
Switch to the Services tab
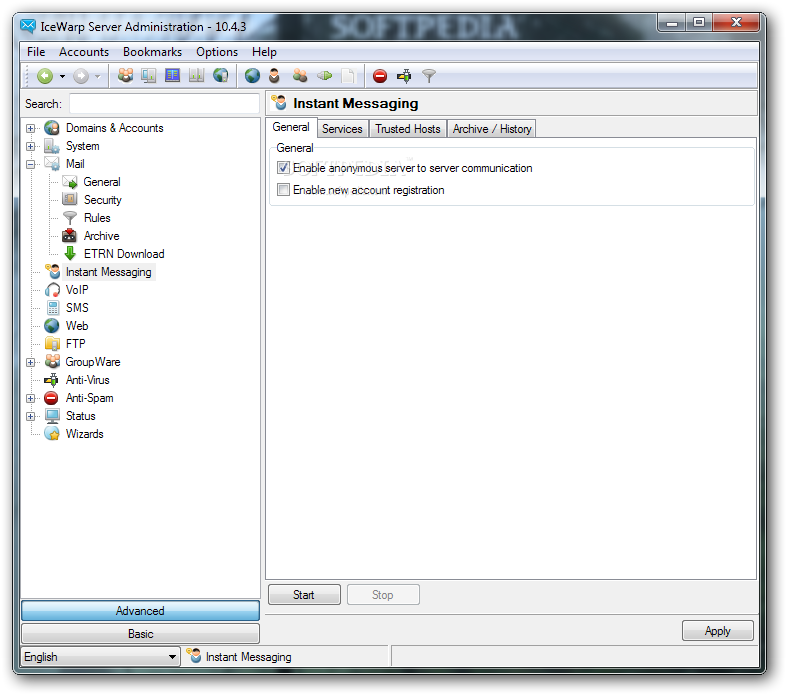[342, 129]
